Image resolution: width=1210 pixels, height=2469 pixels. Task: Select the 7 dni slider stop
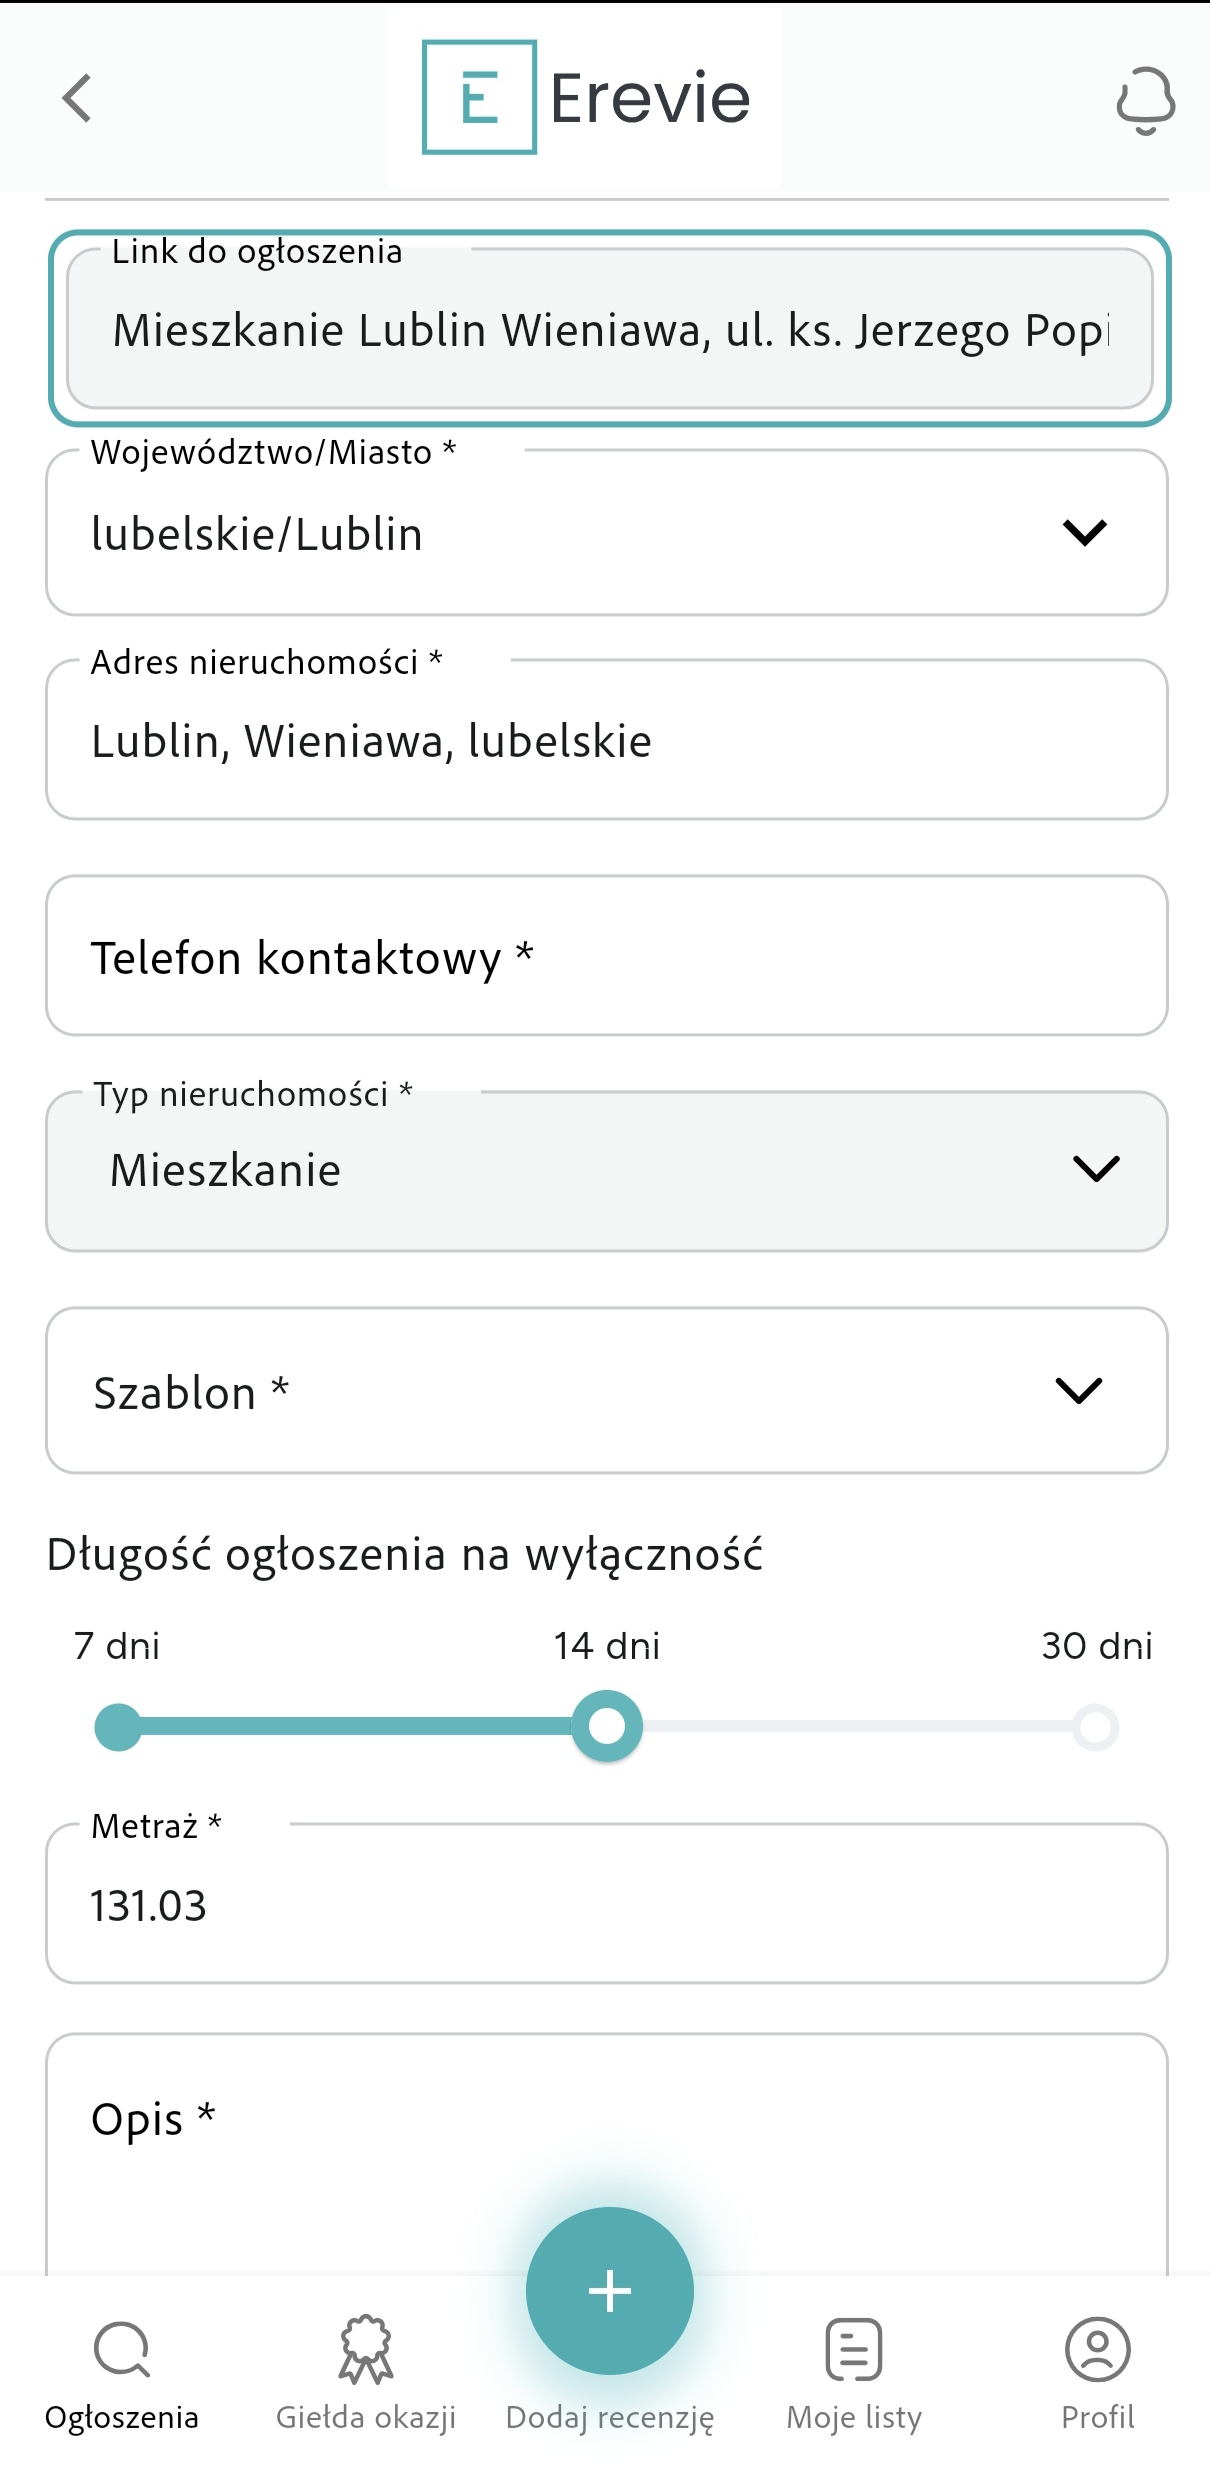point(118,1727)
